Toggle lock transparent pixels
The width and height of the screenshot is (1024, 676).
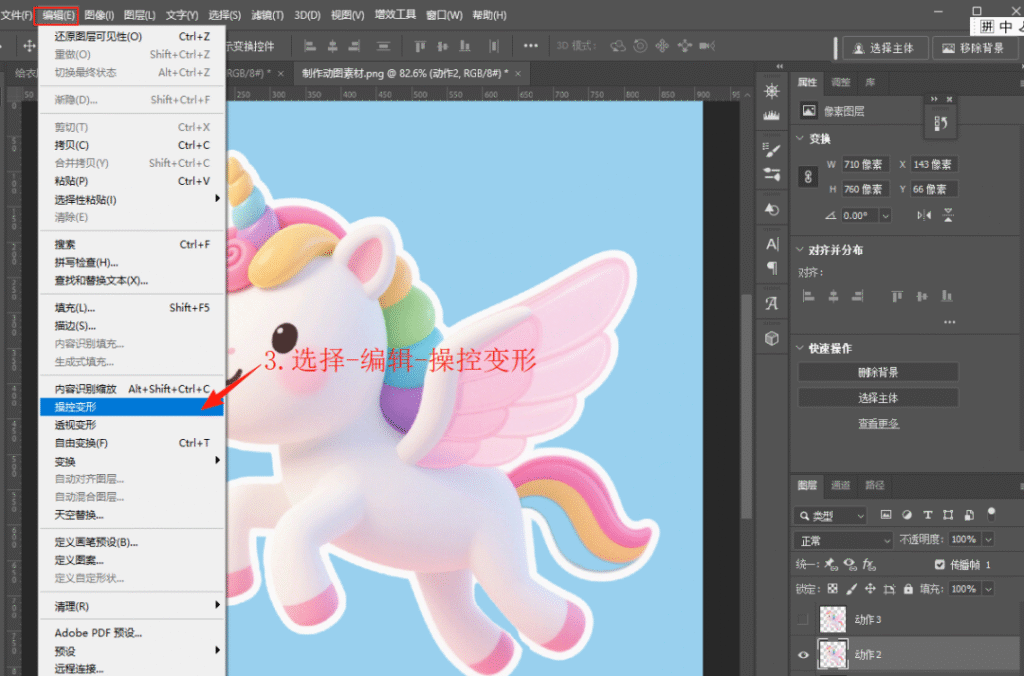(x=832, y=588)
